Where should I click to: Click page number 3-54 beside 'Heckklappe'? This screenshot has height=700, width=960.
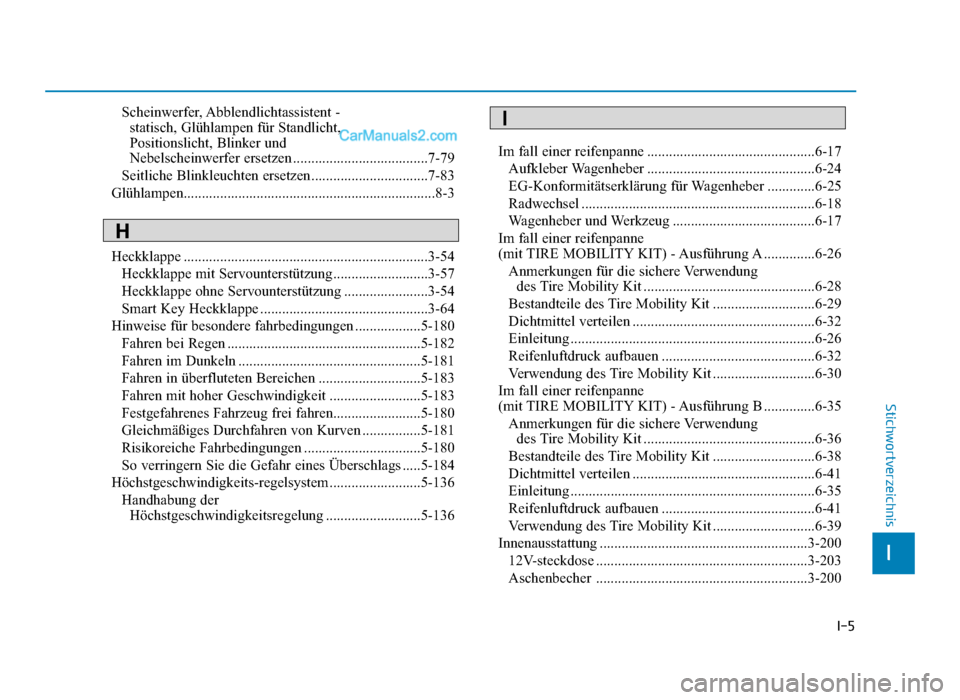441,257
